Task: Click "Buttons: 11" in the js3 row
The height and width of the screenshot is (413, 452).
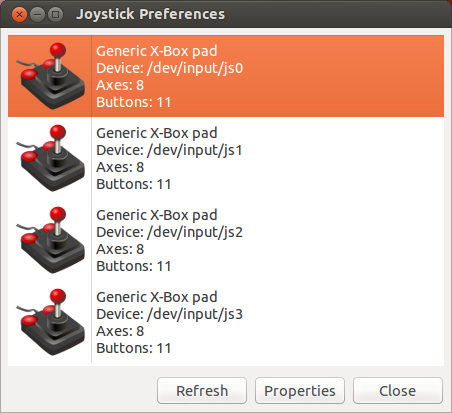Action: 134,348
